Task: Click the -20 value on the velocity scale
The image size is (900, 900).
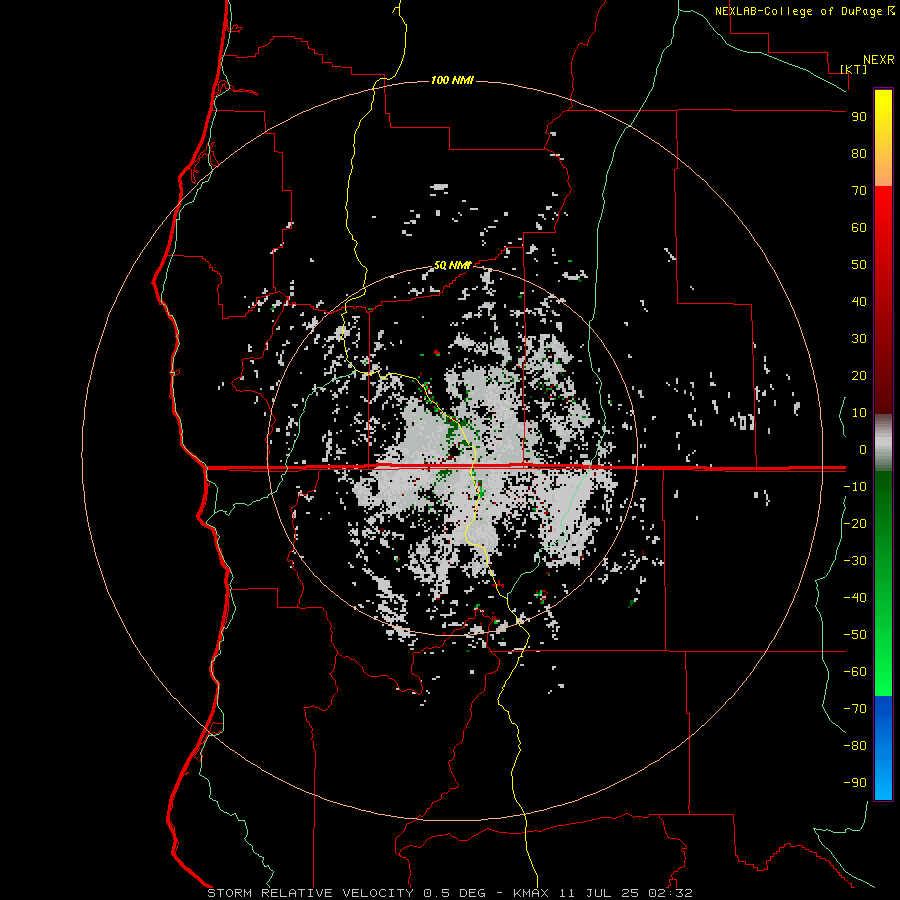Action: coord(855,523)
